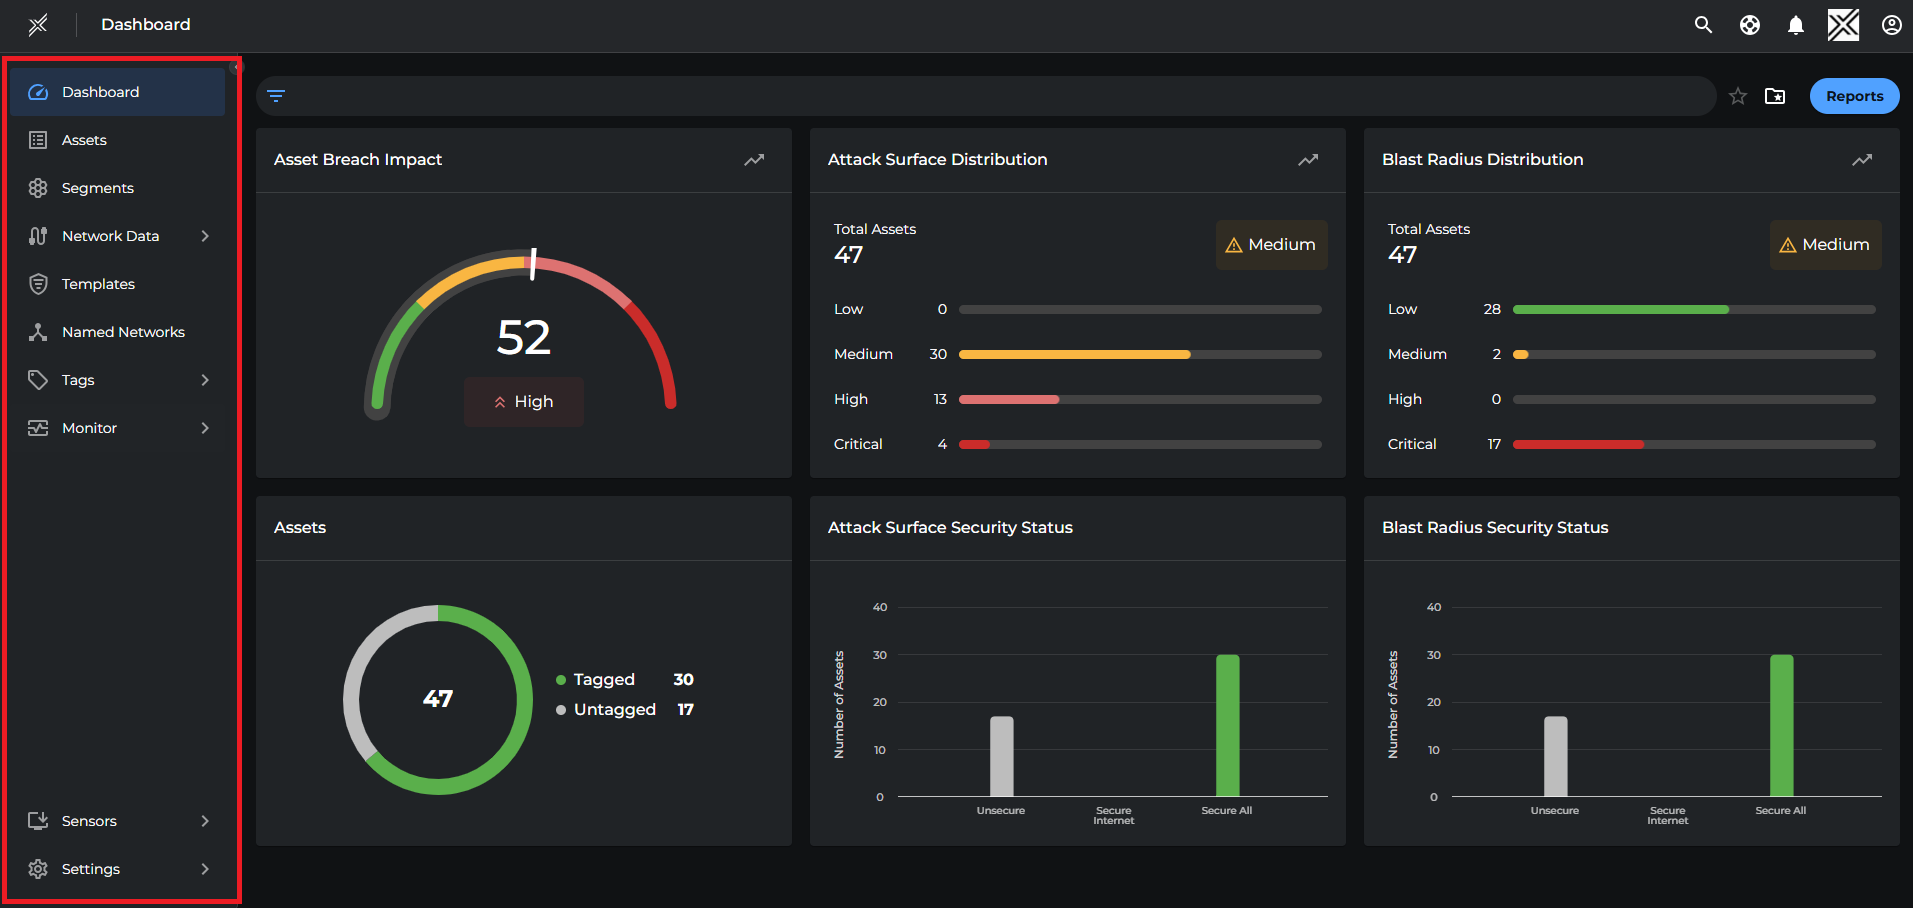Expand the Network Data submenu
The width and height of the screenshot is (1913, 908).
coord(205,236)
